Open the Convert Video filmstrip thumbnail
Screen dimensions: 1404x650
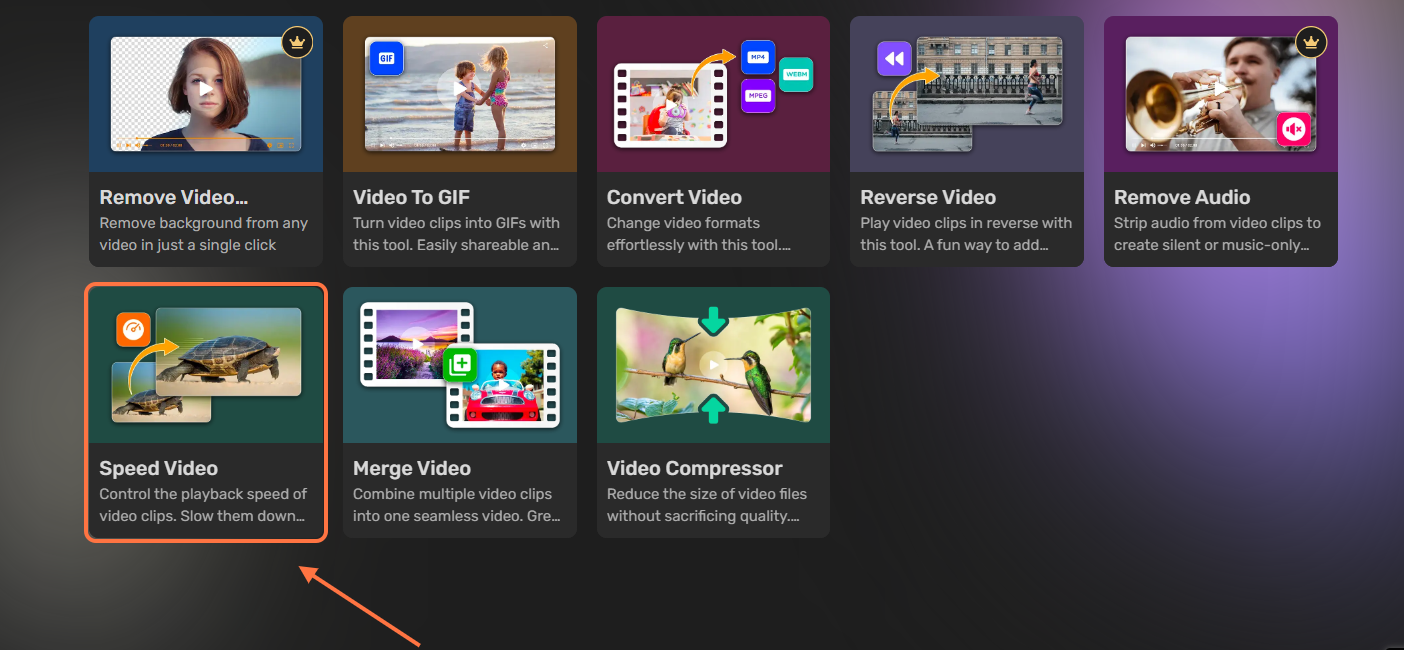pos(670,105)
